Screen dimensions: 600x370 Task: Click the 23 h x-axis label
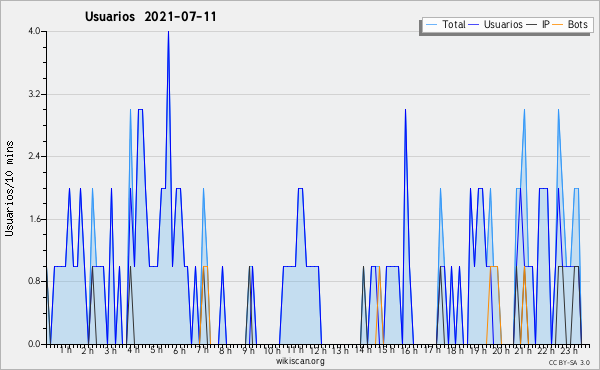click(569, 350)
